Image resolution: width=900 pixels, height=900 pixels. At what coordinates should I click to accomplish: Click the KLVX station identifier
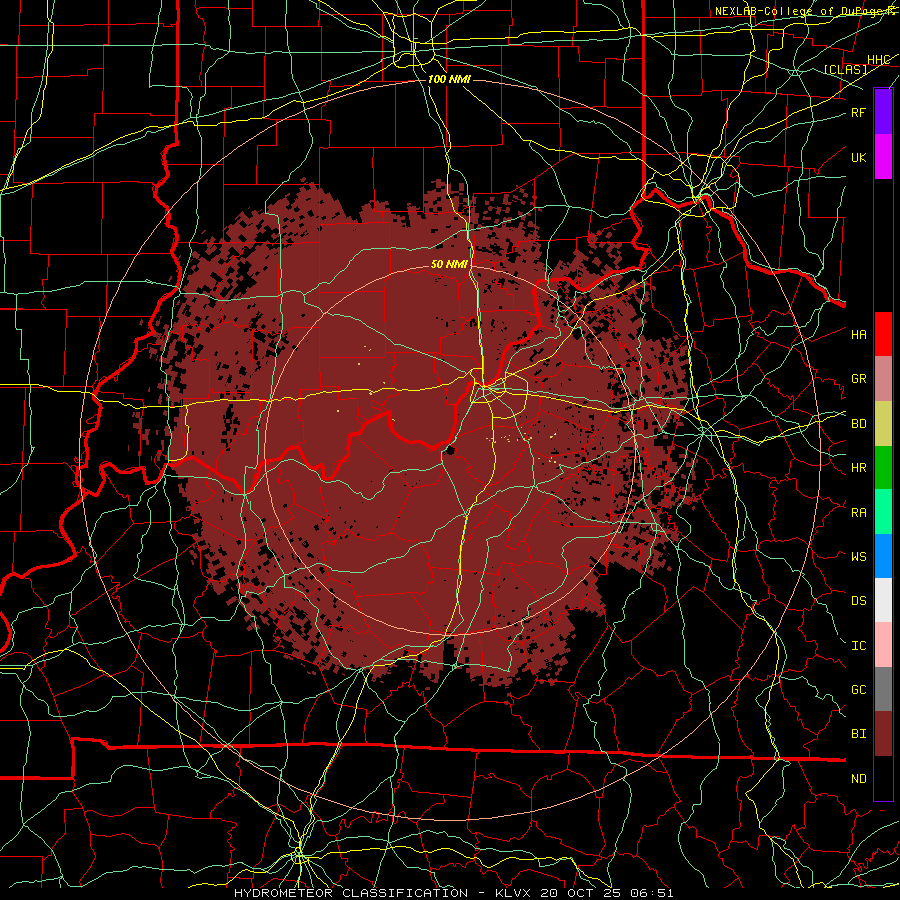[x=511, y=893]
